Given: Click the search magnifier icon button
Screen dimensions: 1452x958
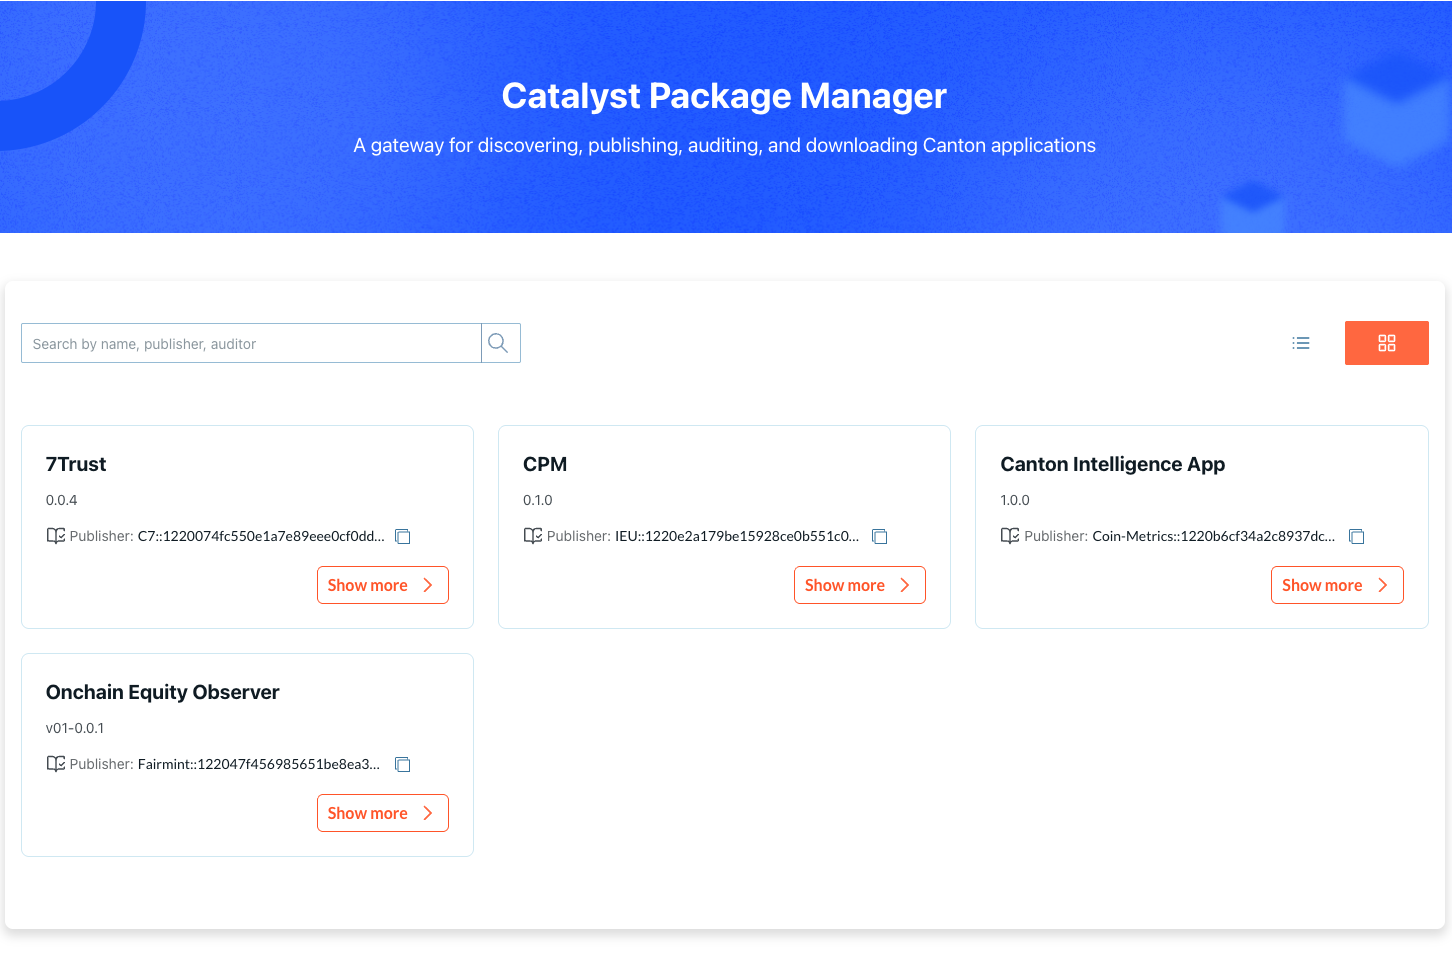Looking at the screenshot, I should tap(500, 343).
